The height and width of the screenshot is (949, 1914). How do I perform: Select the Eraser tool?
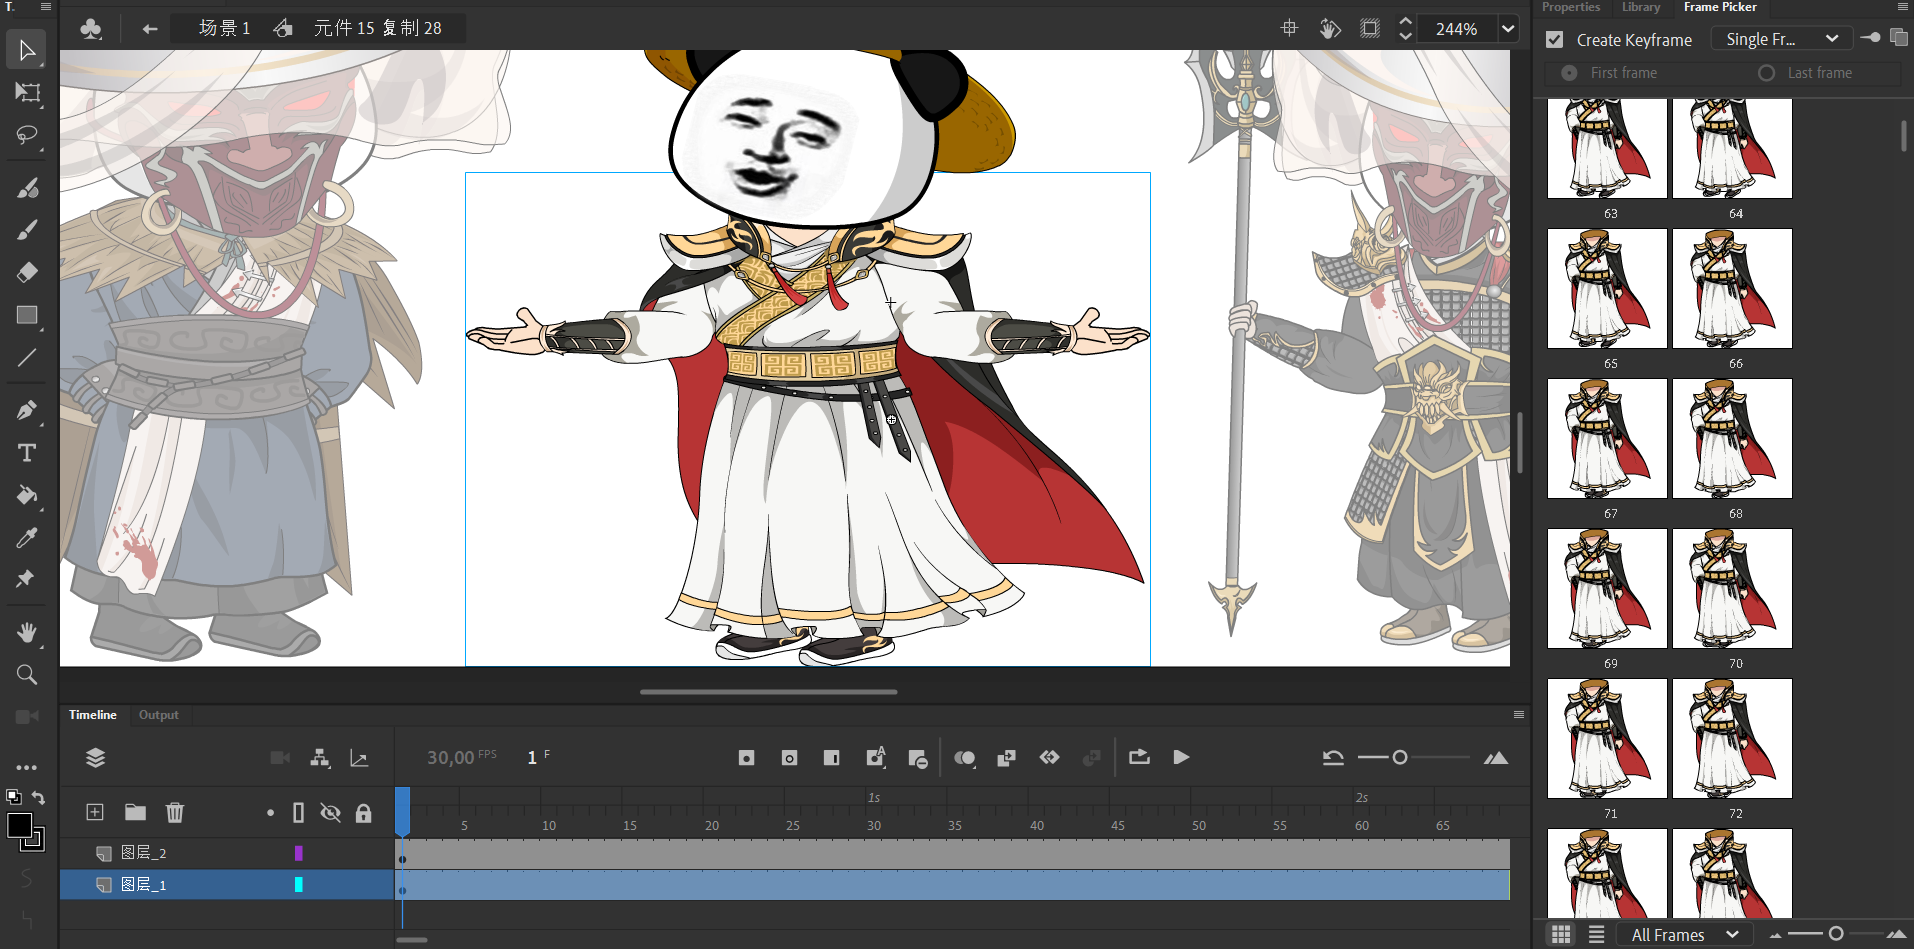click(27, 272)
